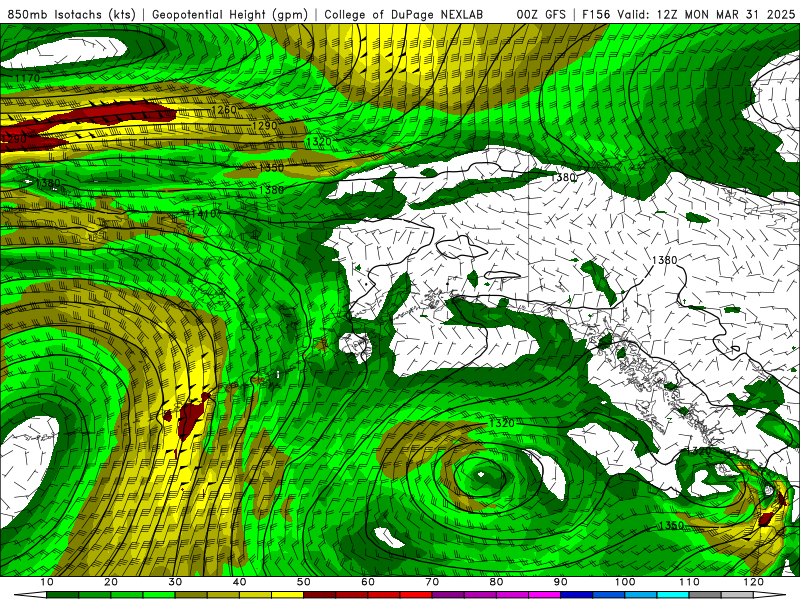This screenshot has width=800, height=600.
Task: Click color bar value label 60
Action: 368,582
